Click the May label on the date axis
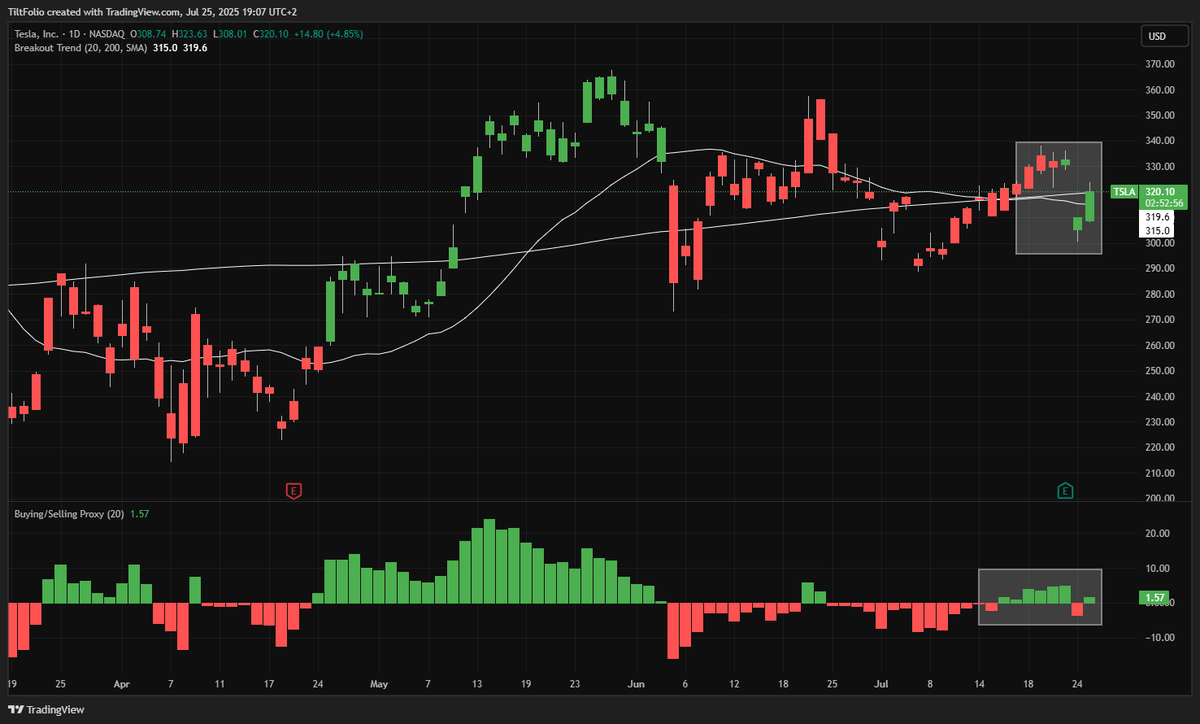 378,685
